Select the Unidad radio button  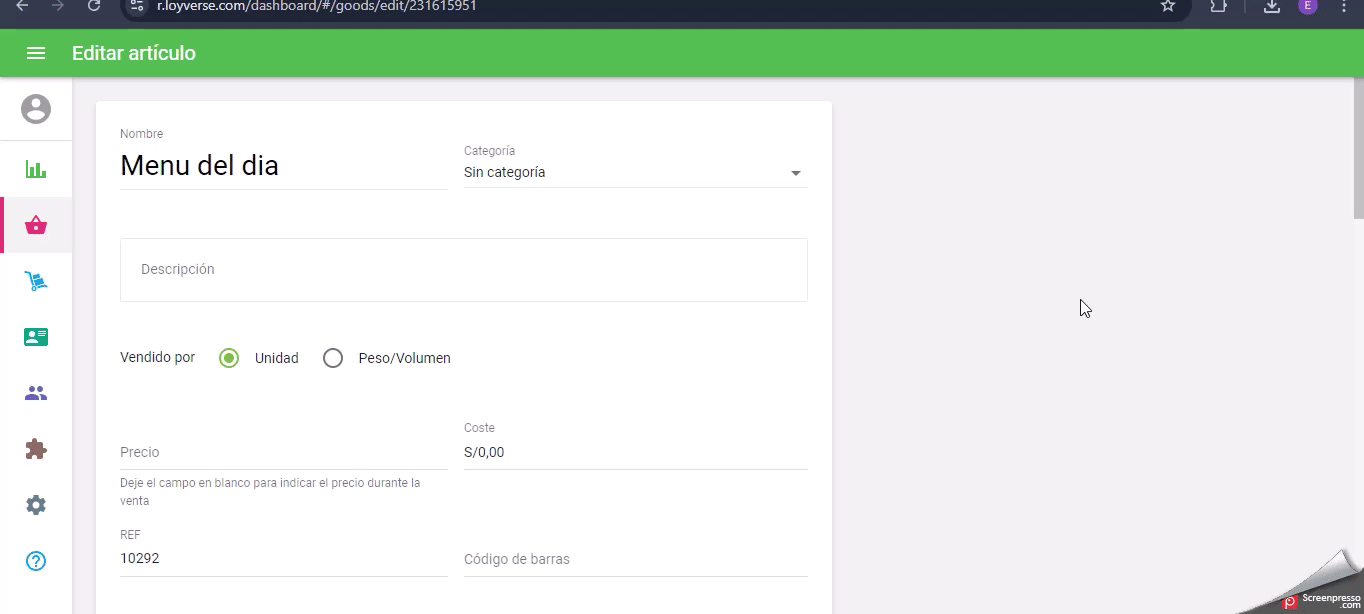click(x=229, y=358)
